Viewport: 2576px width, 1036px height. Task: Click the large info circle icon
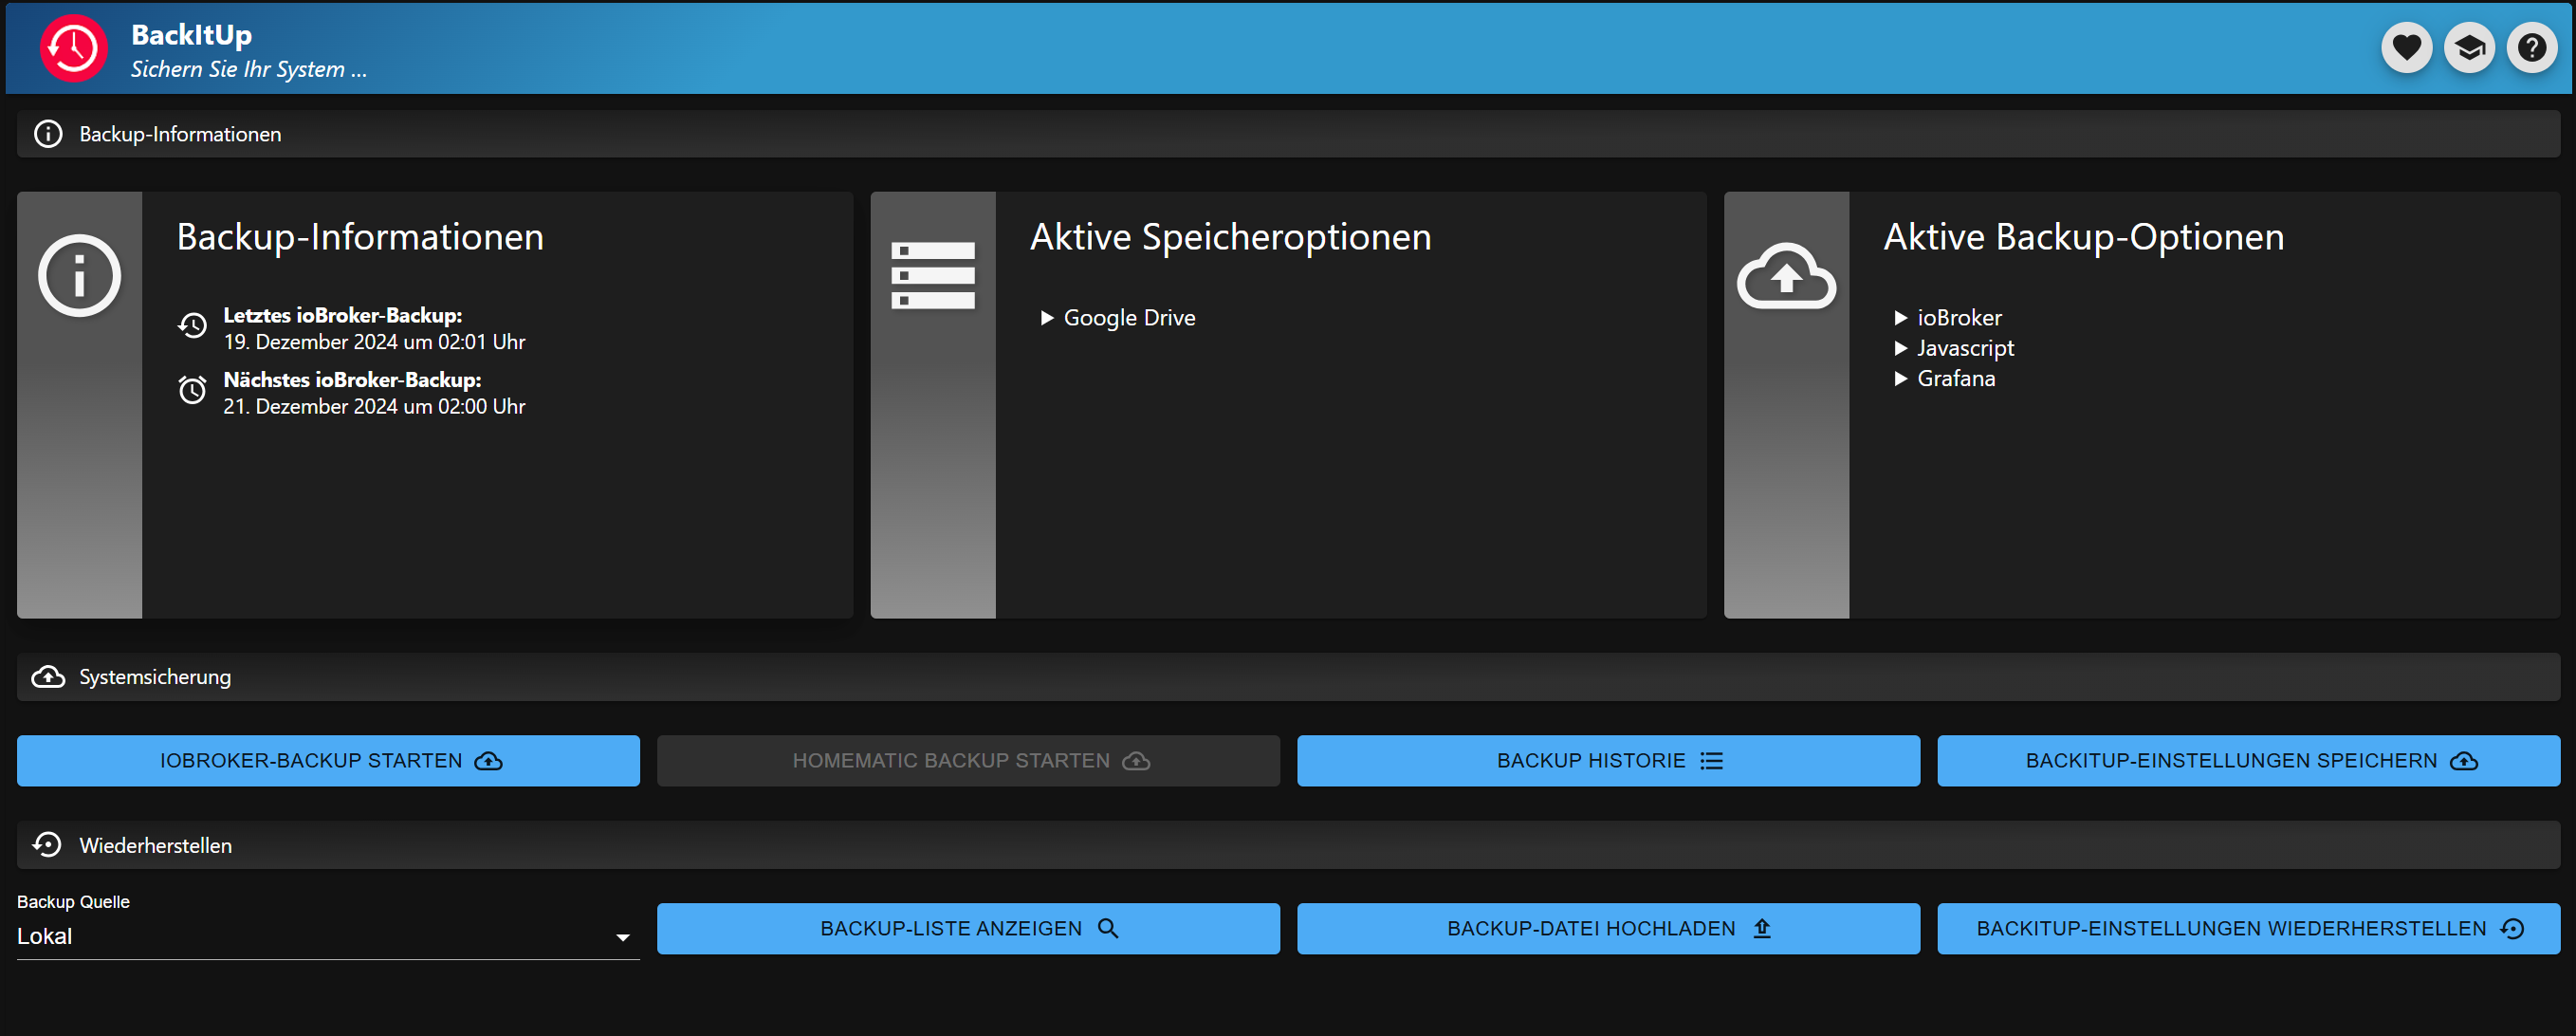click(x=79, y=275)
